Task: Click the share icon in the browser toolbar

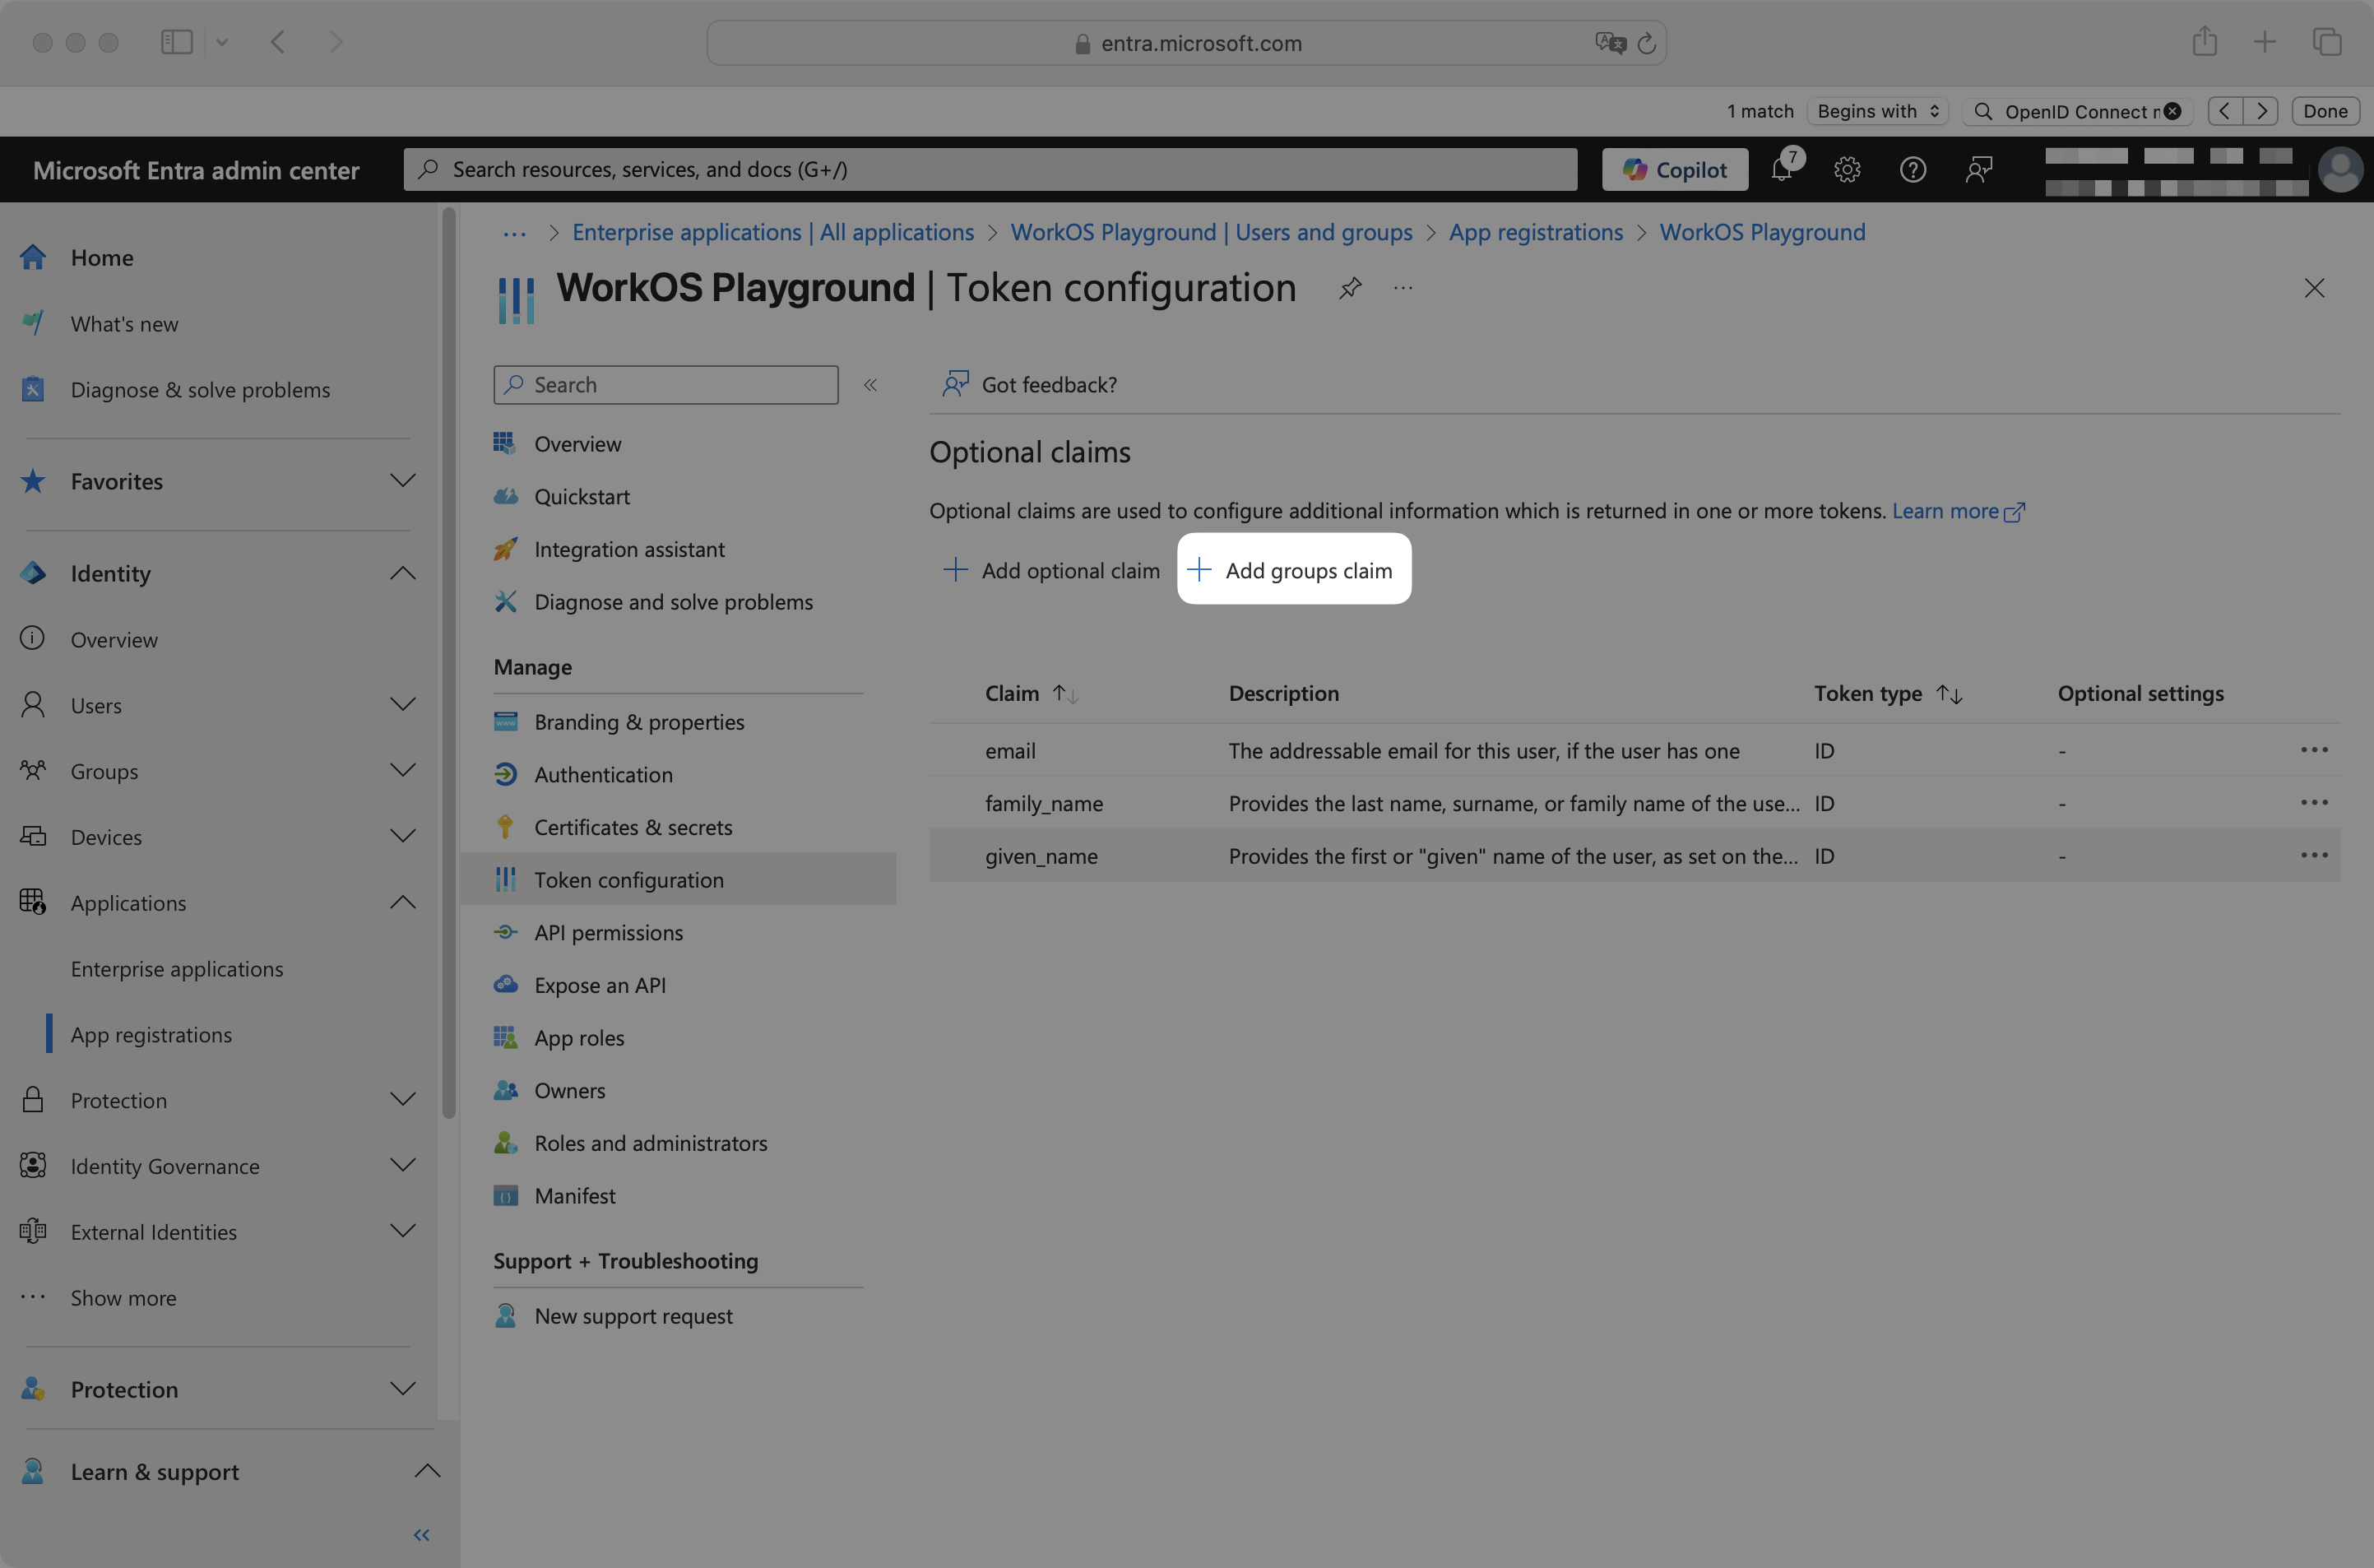Action: point(2205,42)
